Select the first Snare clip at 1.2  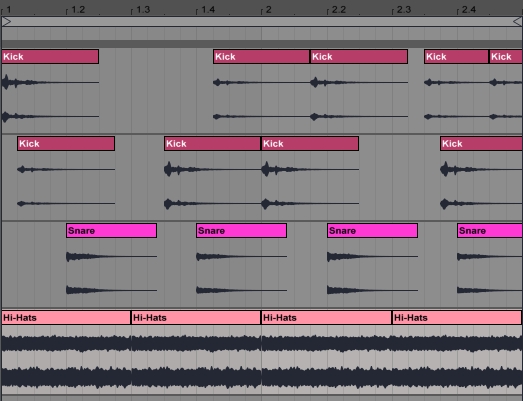pos(111,231)
